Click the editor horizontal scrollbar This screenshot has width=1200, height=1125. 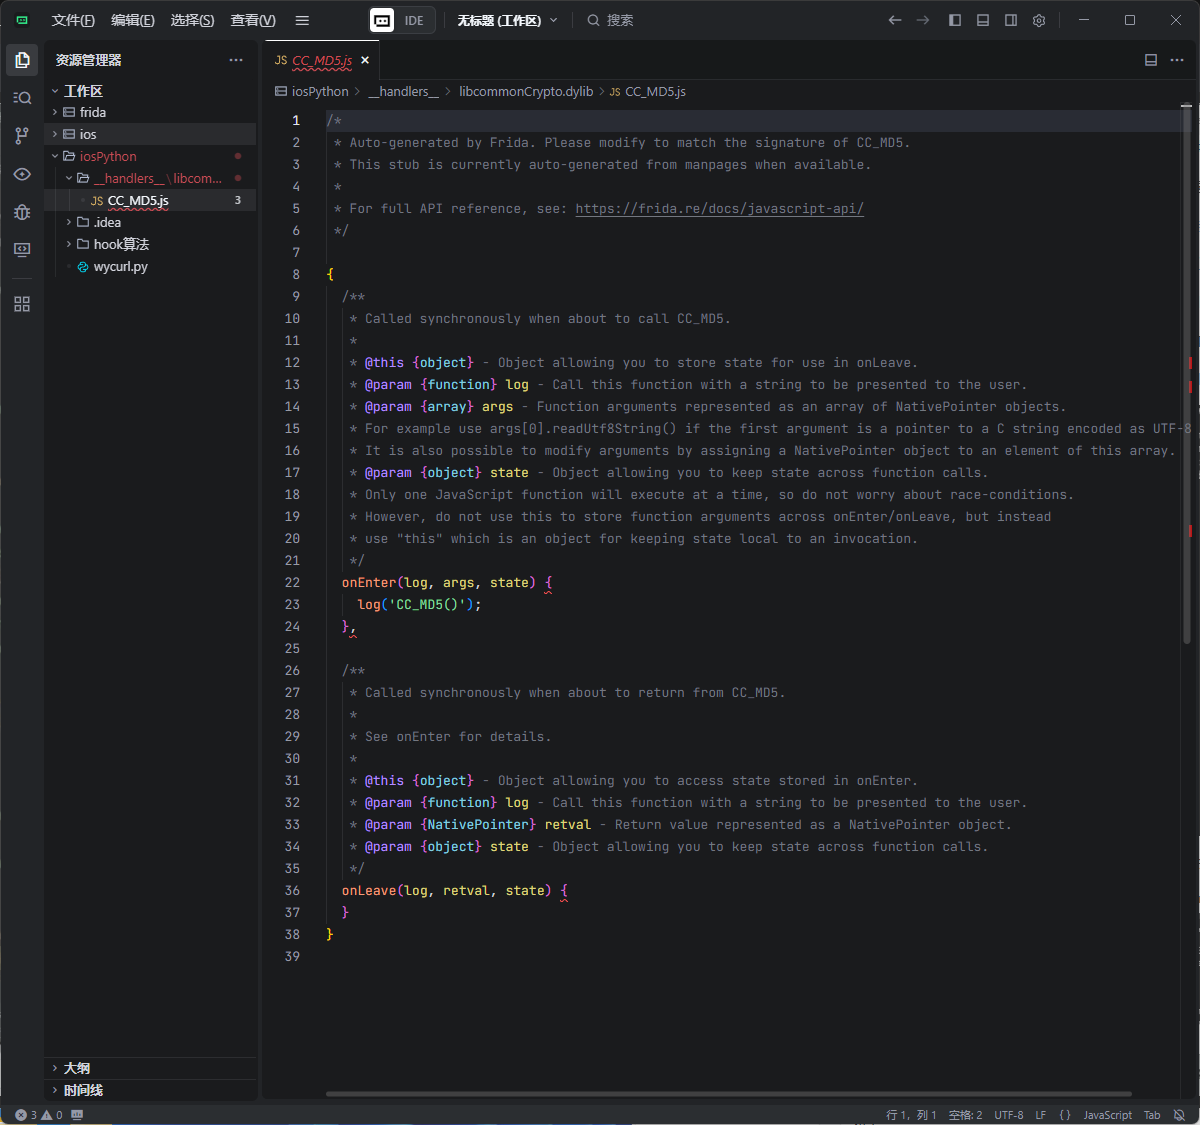click(x=729, y=1094)
